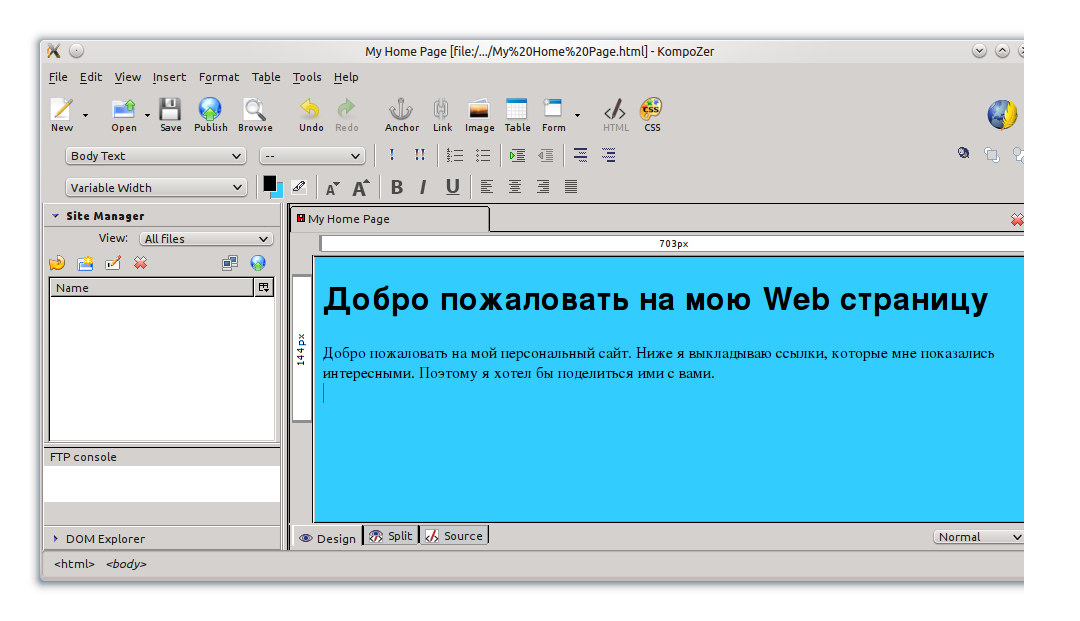Screen dimensions: 1080x621
Task: Toggle underline formatting
Action: (x=452, y=186)
